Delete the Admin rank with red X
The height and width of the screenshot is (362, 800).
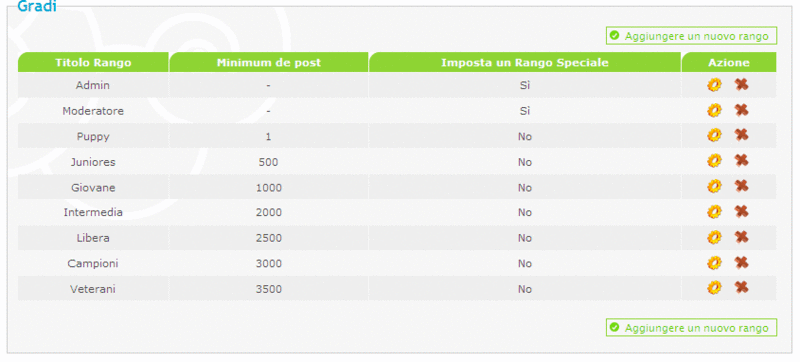click(x=741, y=85)
